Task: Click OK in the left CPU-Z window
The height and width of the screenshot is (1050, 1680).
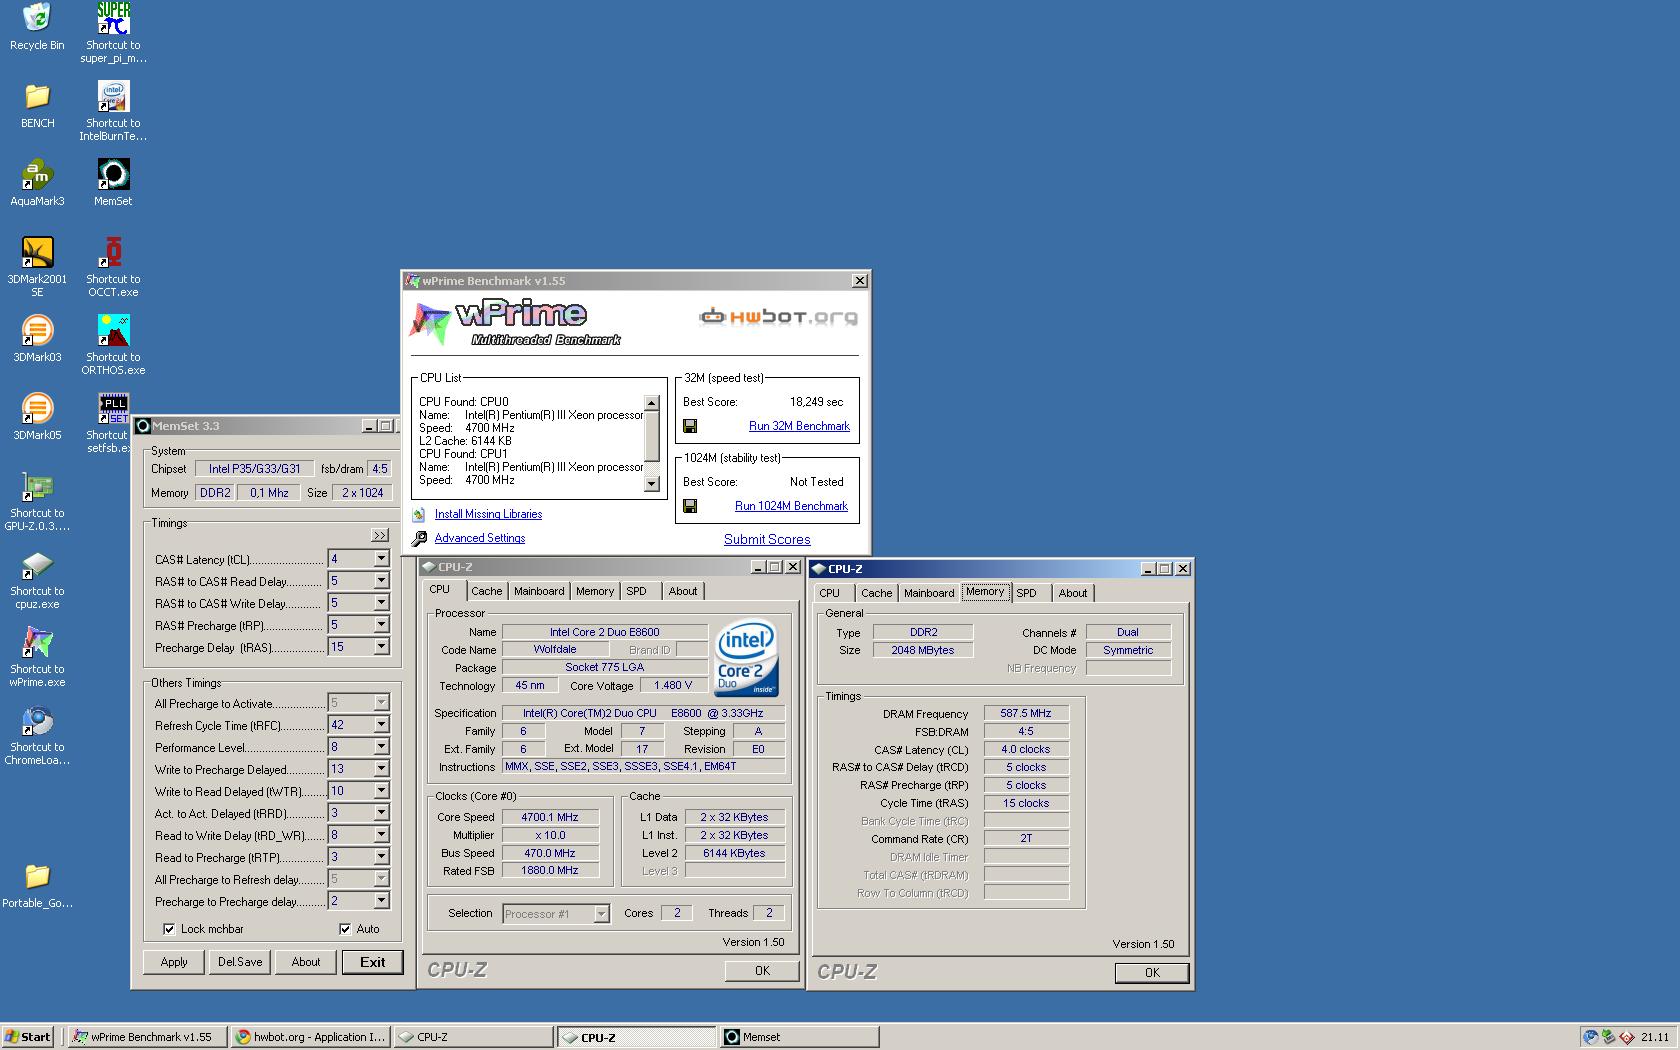Action: 762,970
